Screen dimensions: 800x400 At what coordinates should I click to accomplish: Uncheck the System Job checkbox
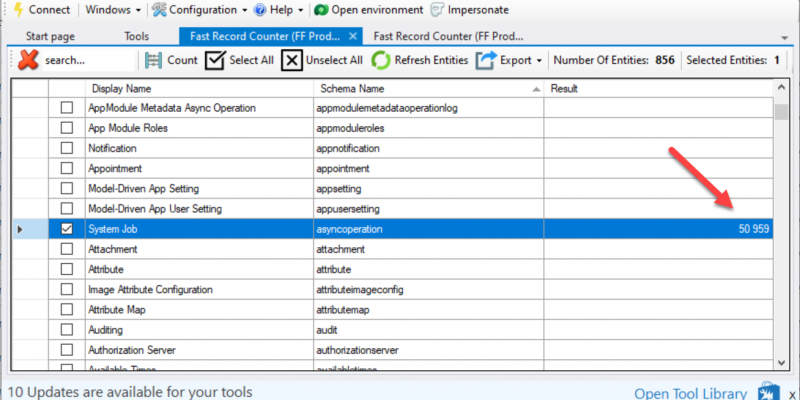(x=67, y=229)
